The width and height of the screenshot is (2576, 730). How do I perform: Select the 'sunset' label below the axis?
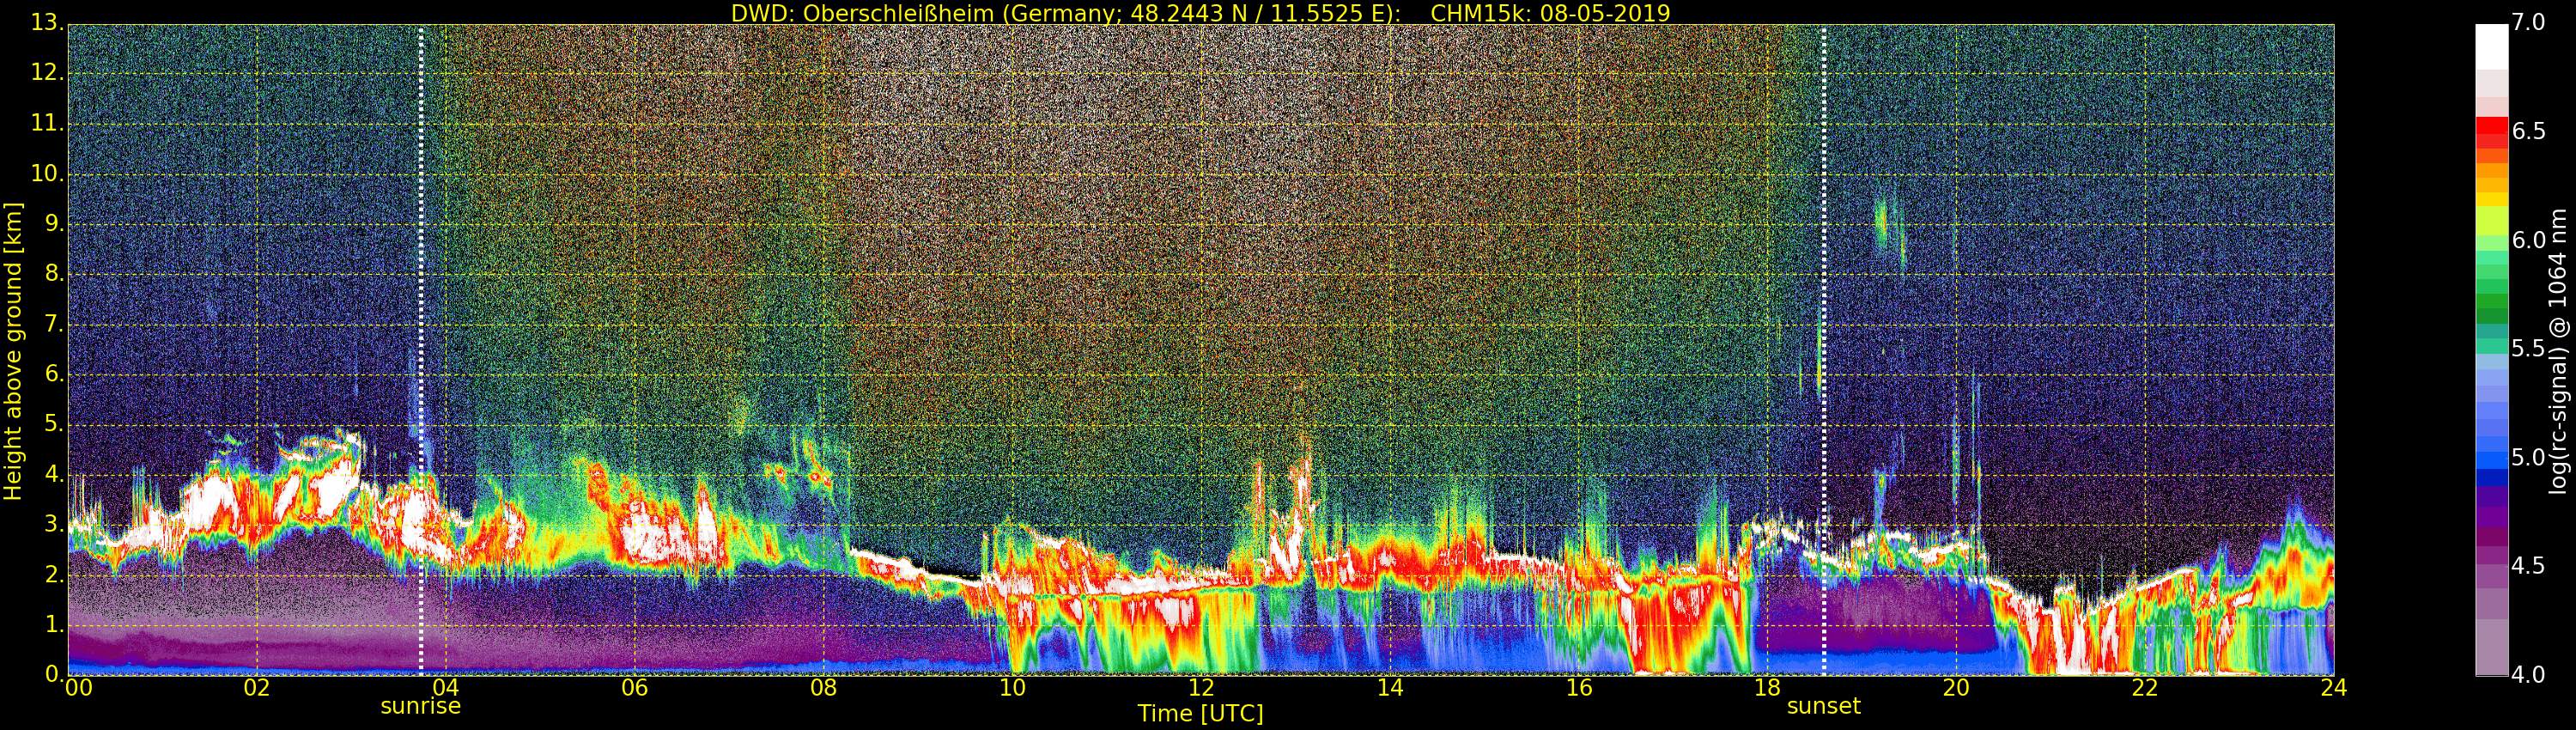[x=1823, y=706]
